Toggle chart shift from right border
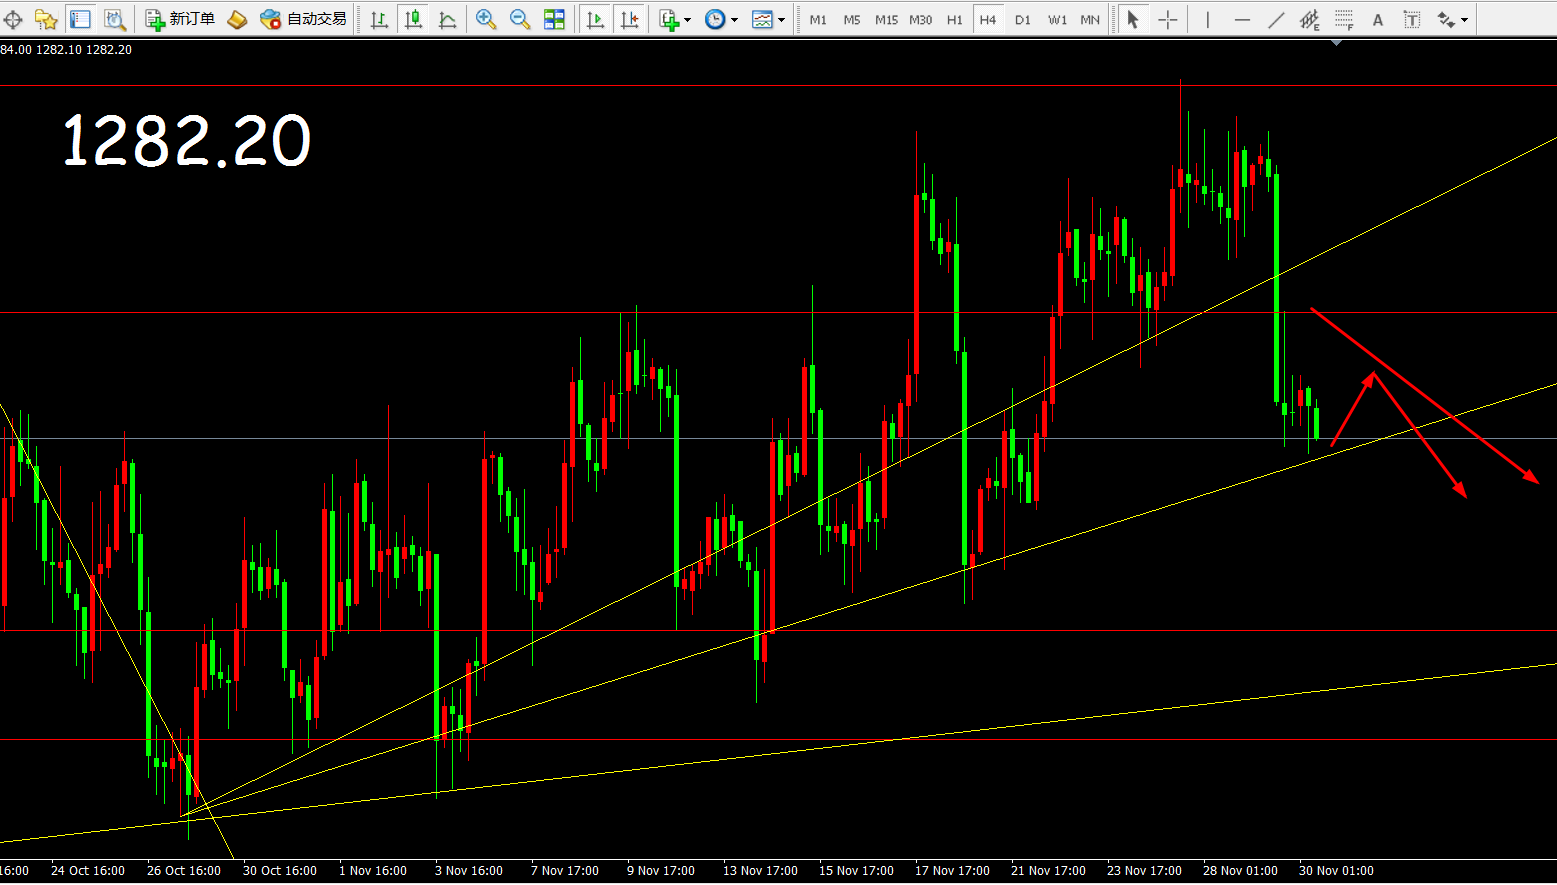Image resolution: width=1557 pixels, height=885 pixels. (629, 19)
